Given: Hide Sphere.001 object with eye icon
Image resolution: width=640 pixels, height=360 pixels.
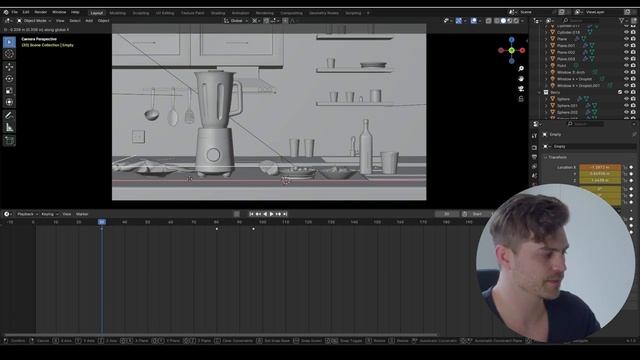Looking at the screenshot, I should [x=626, y=105].
